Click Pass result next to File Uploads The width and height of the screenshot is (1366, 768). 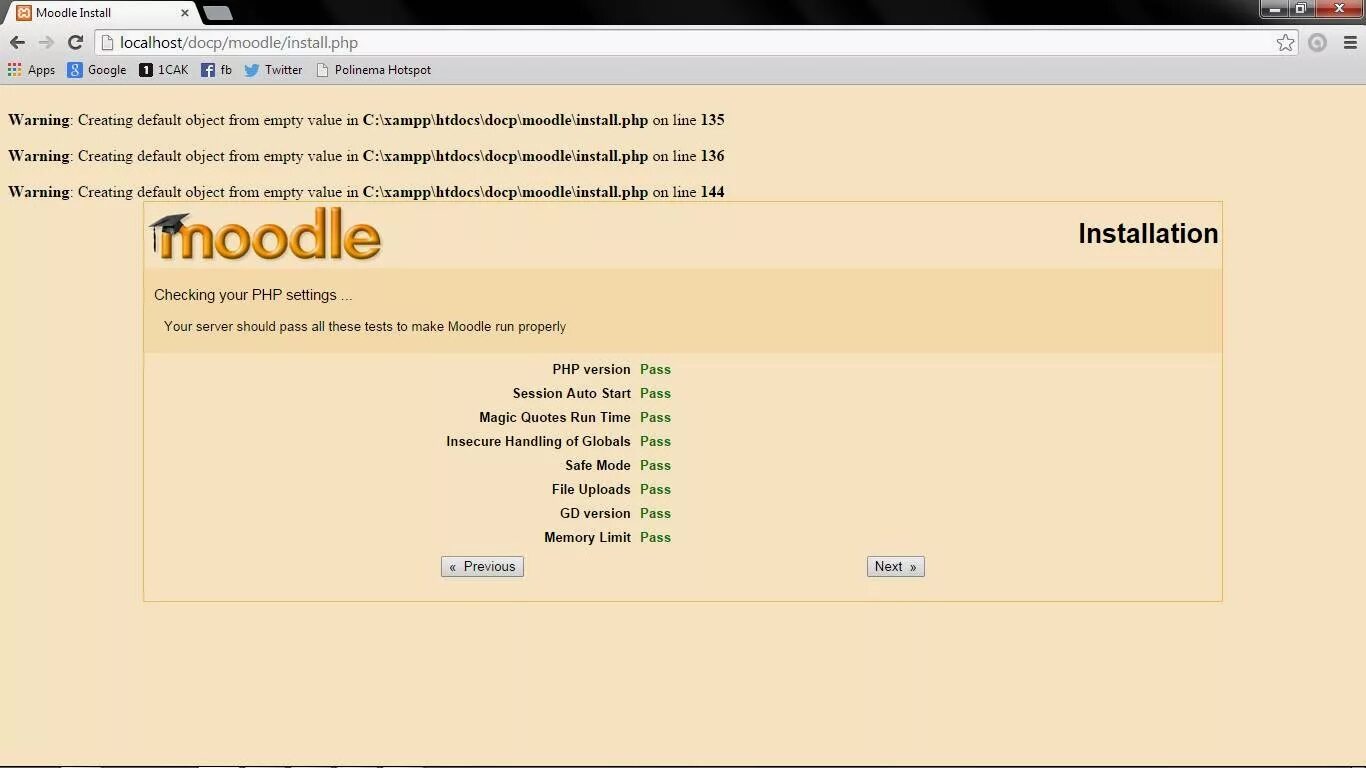coord(655,489)
